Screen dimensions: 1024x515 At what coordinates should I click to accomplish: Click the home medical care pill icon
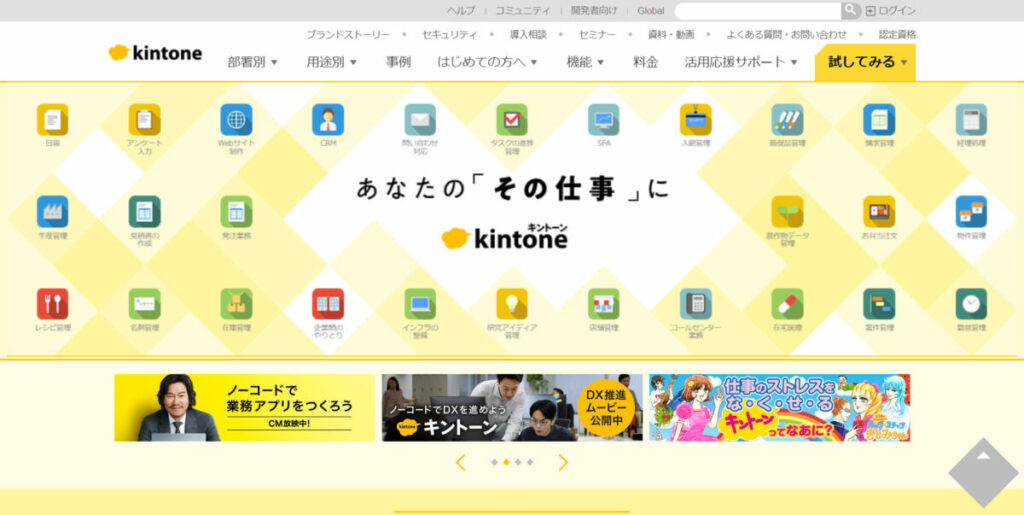787,304
